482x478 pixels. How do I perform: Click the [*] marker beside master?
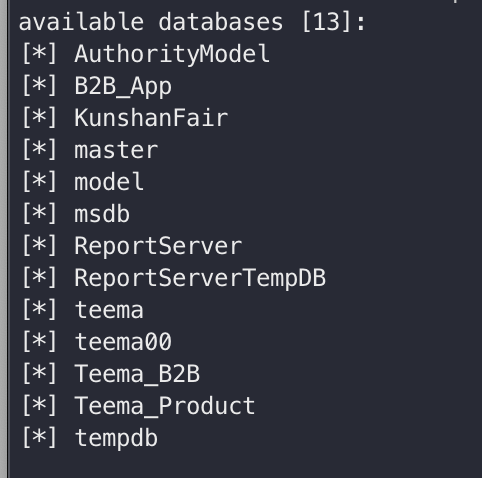click(x=39, y=150)
